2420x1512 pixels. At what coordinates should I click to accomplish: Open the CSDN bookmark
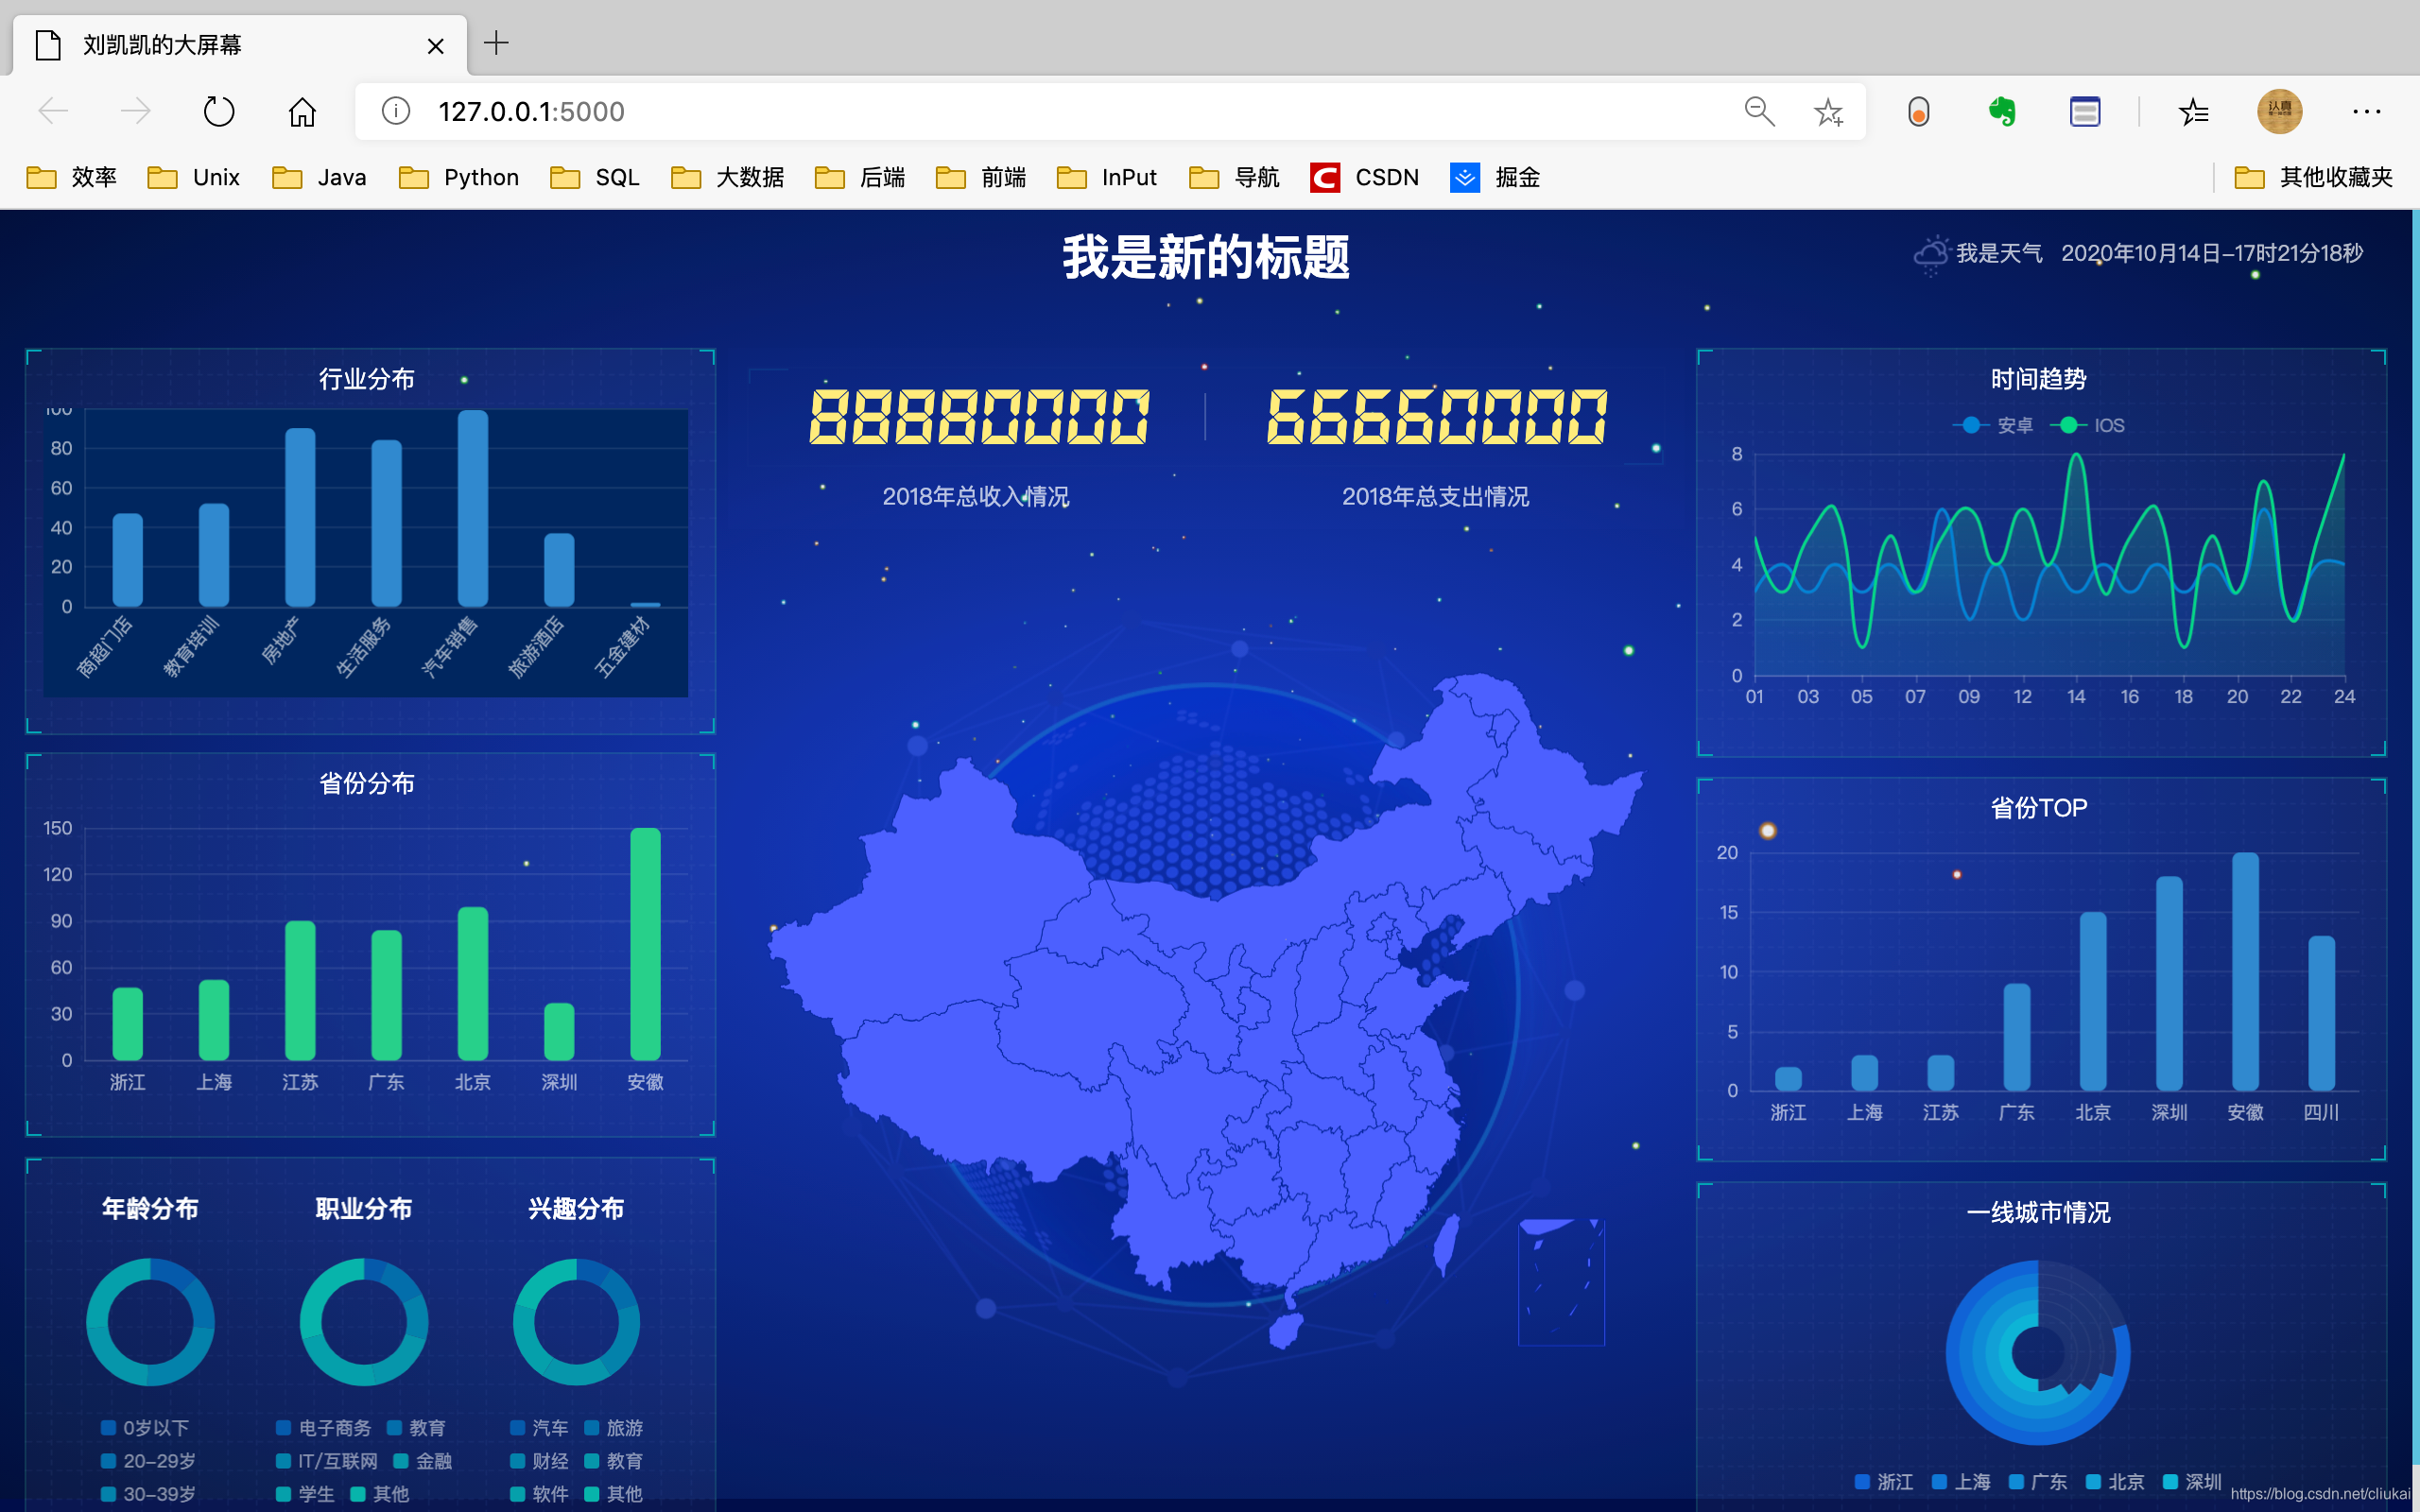coord(1364,178)
